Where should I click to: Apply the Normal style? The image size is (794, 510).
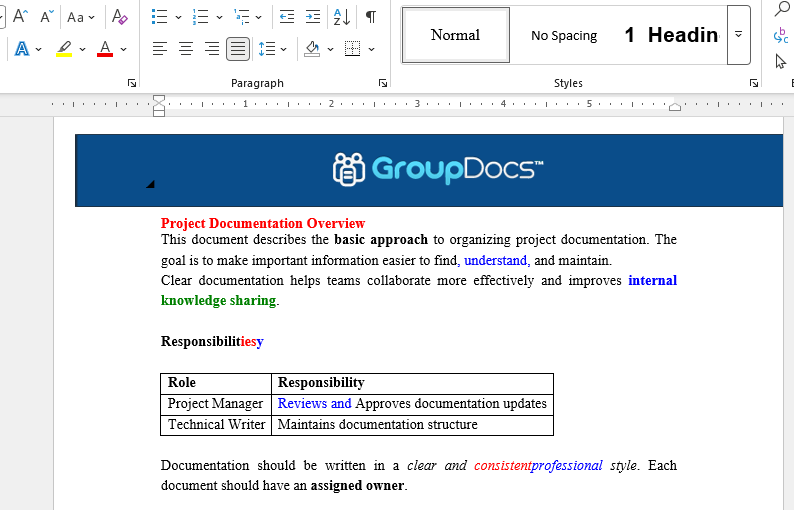[456, 35]
